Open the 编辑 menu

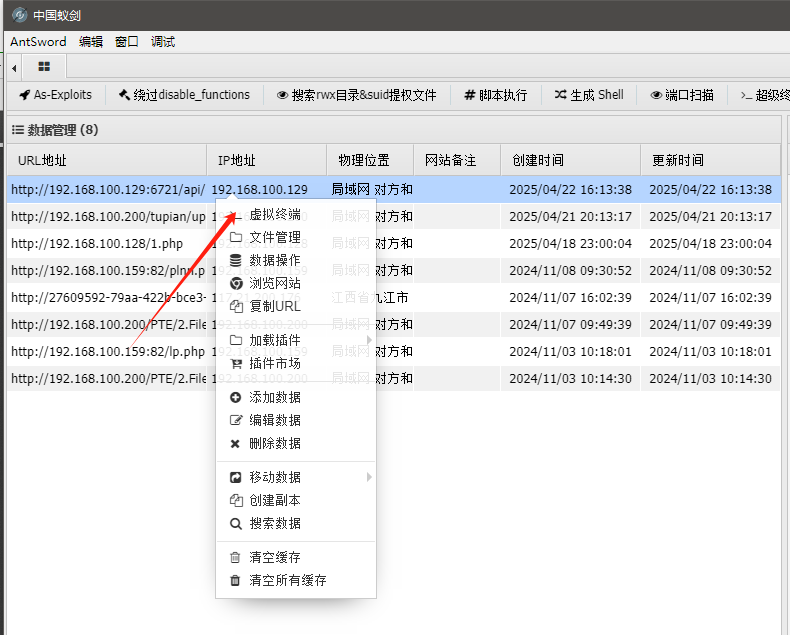91,42
